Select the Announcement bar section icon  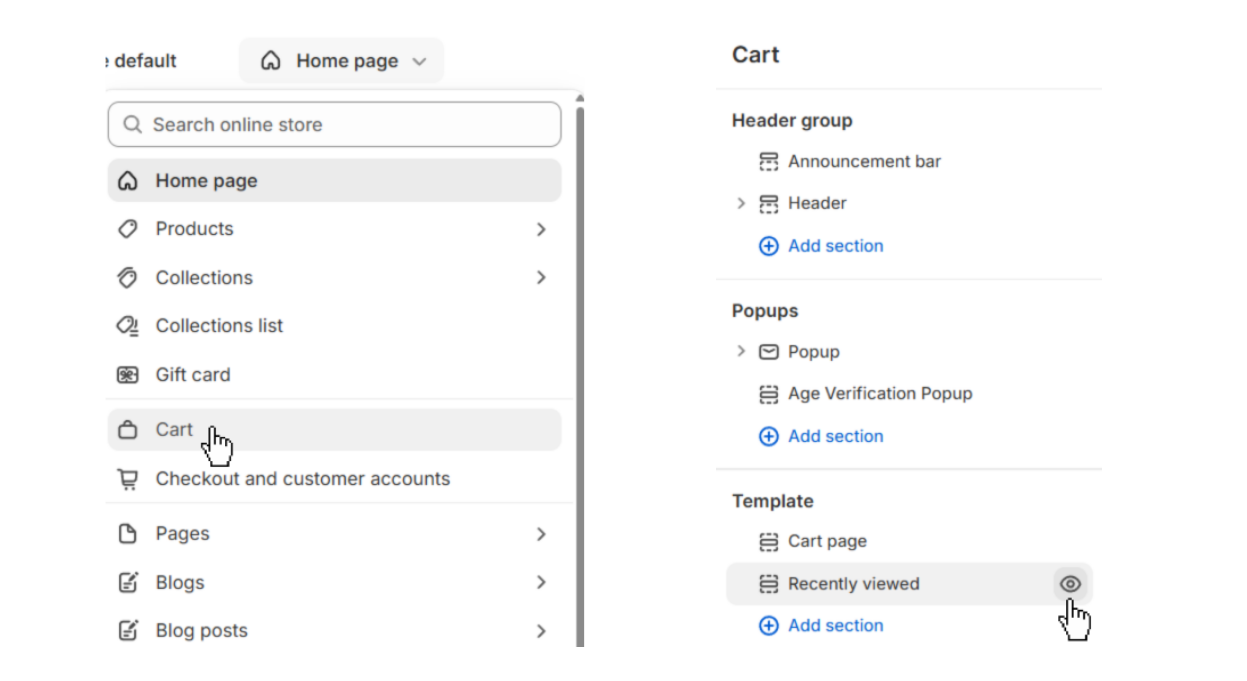pyautogui.click(x=768, y=161)
